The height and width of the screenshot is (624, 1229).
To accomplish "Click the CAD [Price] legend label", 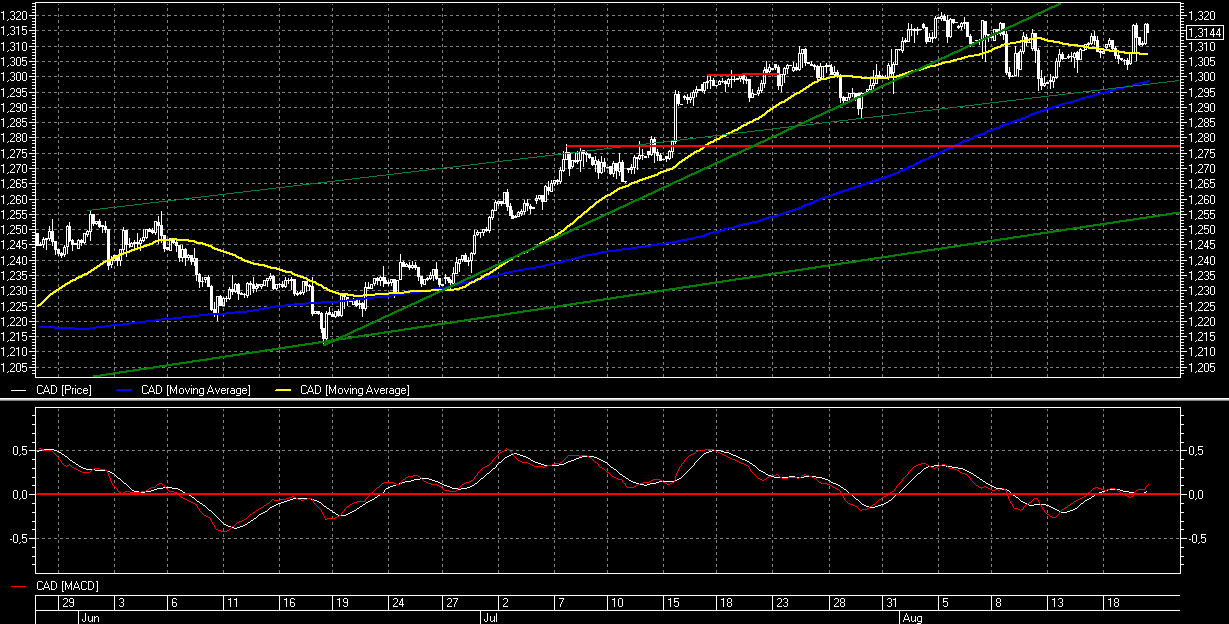I will tap(63, 390).
